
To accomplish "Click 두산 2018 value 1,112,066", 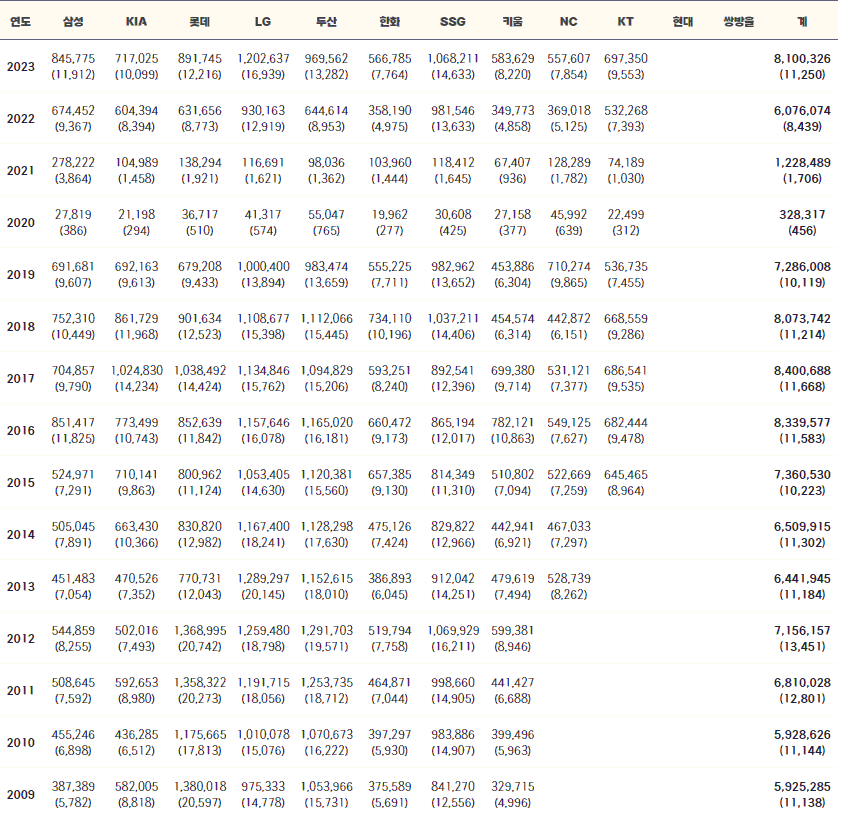I will tap(326, 319).
